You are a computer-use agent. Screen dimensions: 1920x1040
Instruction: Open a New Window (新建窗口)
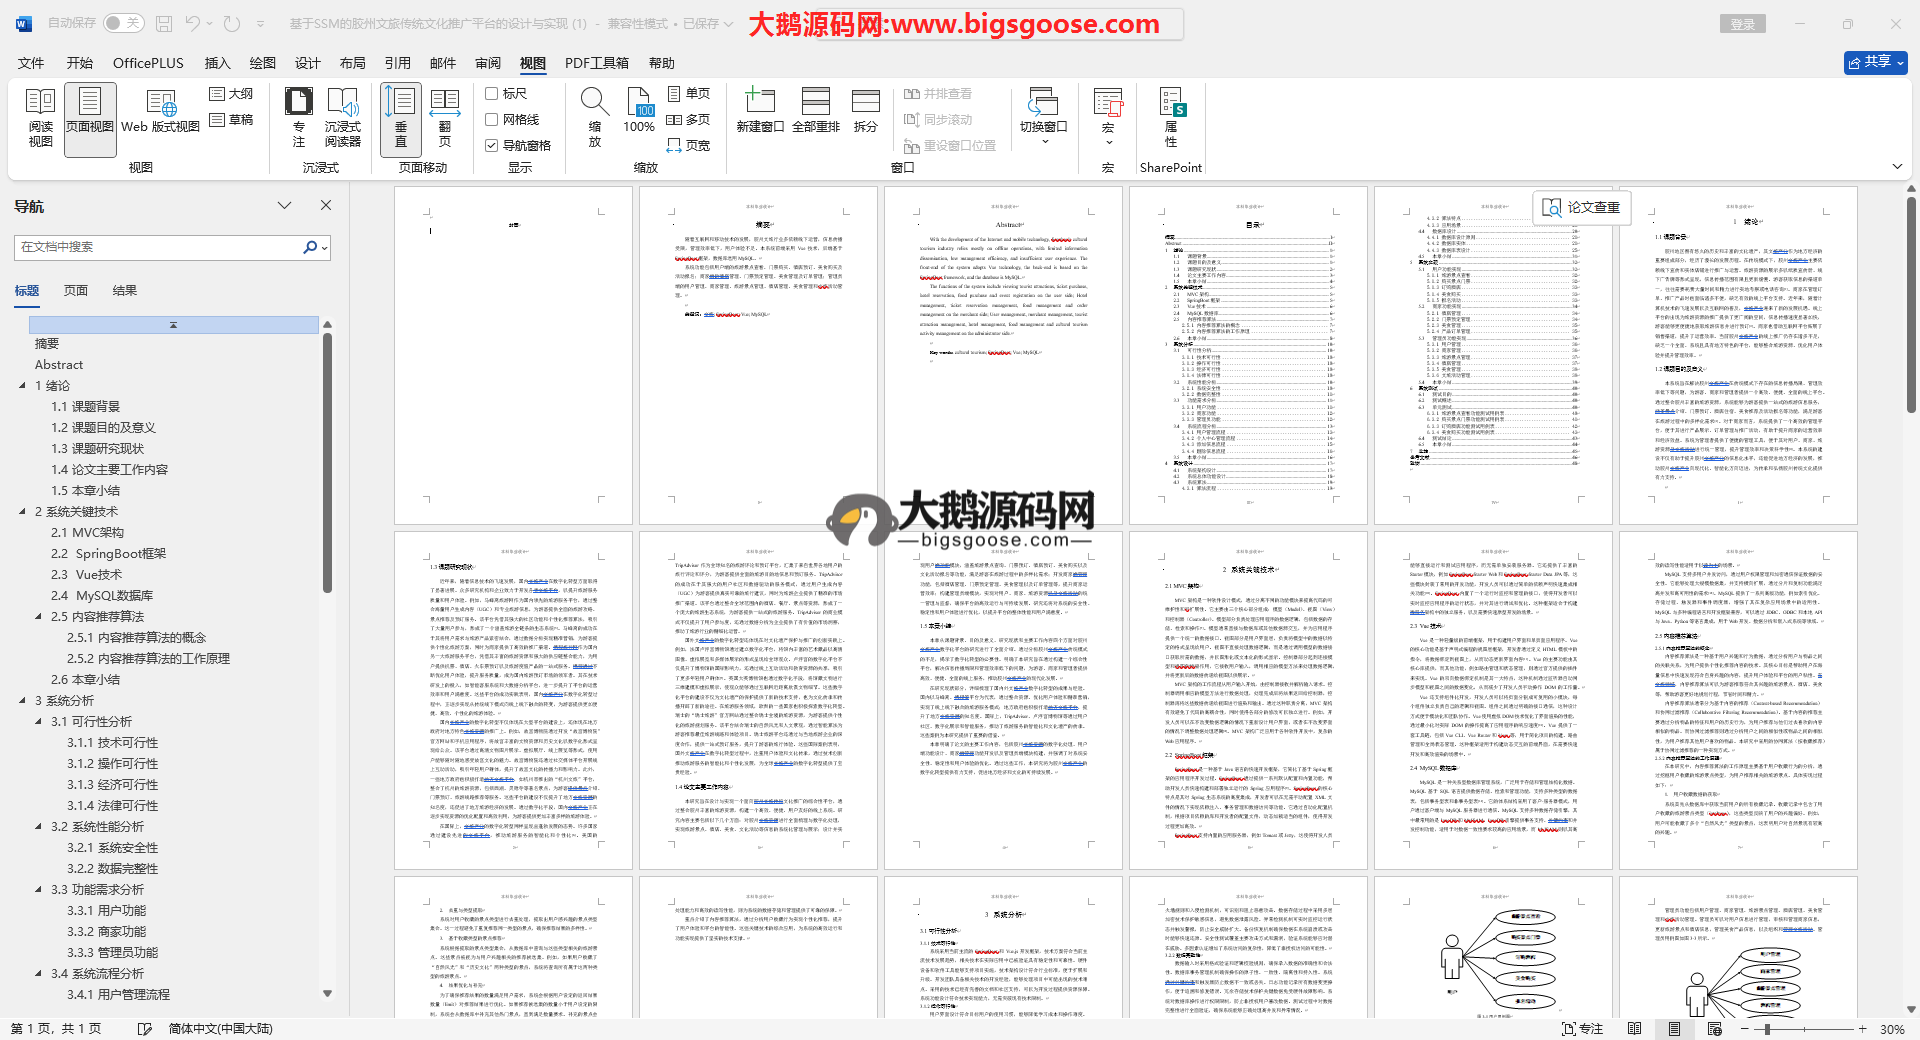point(760,112)
